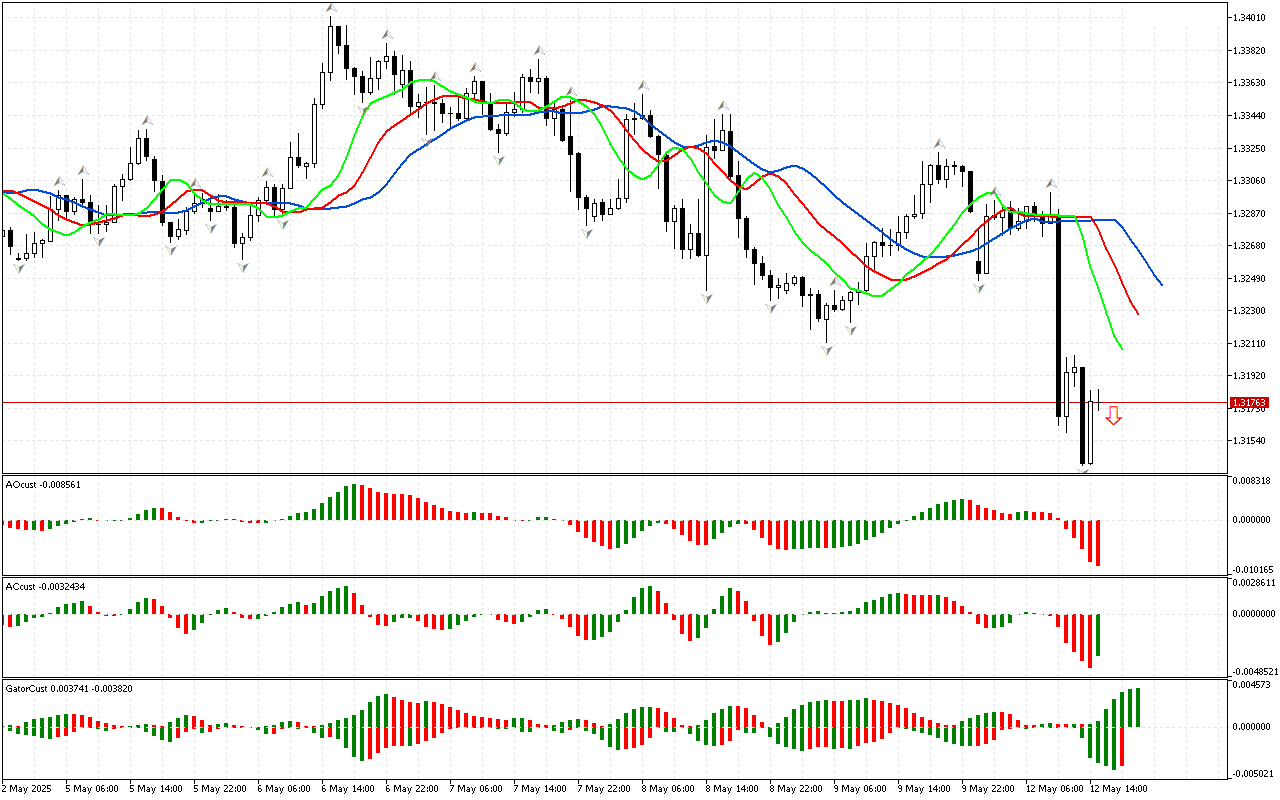Select the fractal arrow above the 12 May high
Screen dimensions: 1280x800
pos(1051,184)
